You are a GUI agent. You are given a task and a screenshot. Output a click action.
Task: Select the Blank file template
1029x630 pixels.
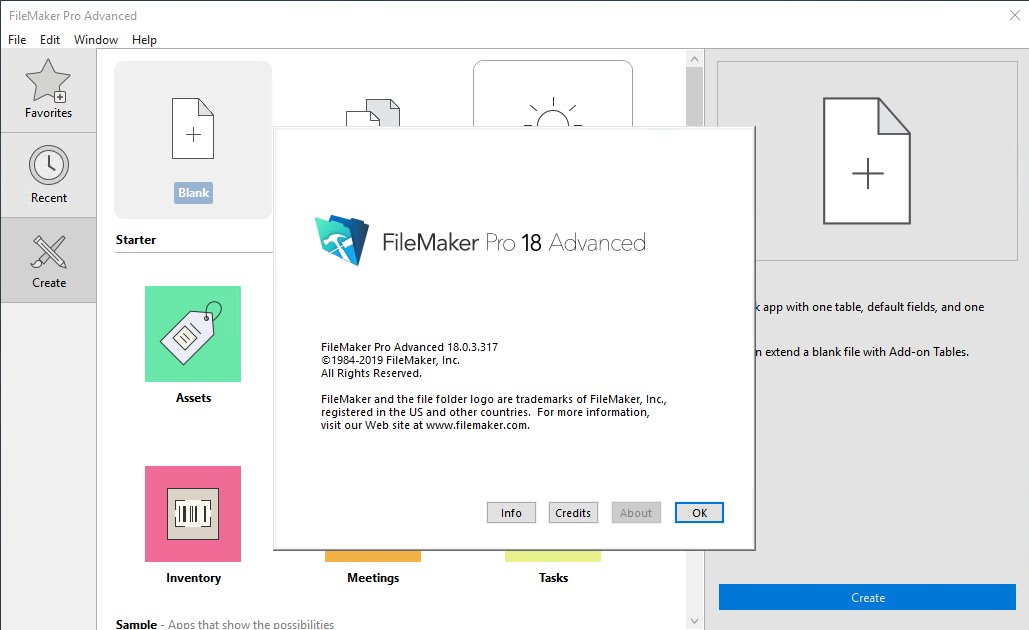point(193,140)
